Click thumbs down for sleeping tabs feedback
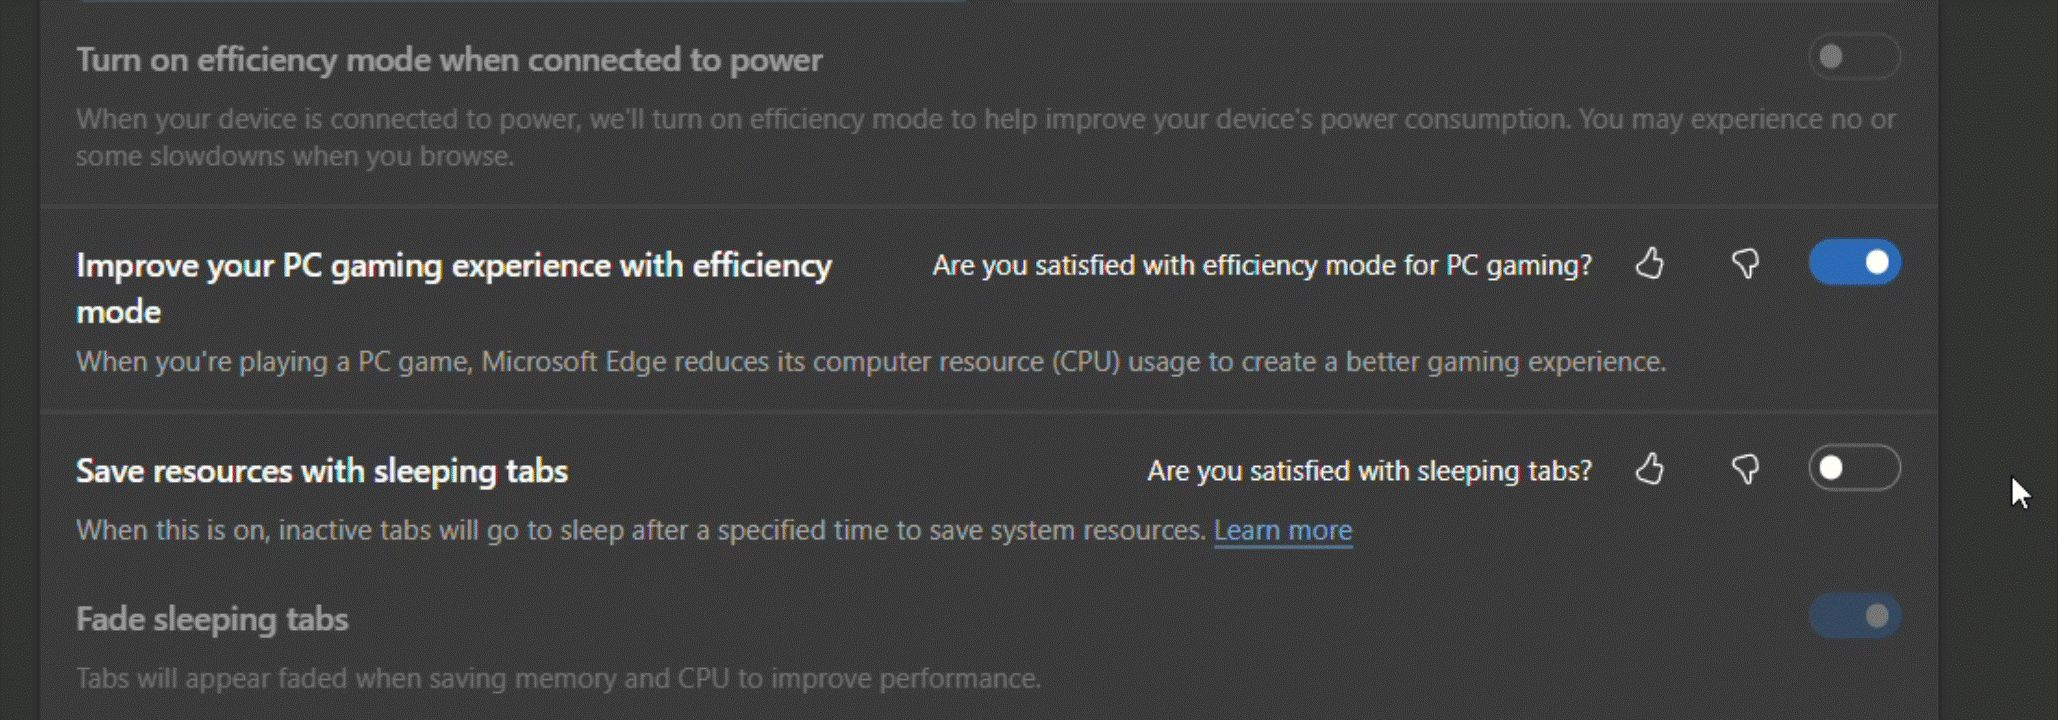 pos(1745,469)
